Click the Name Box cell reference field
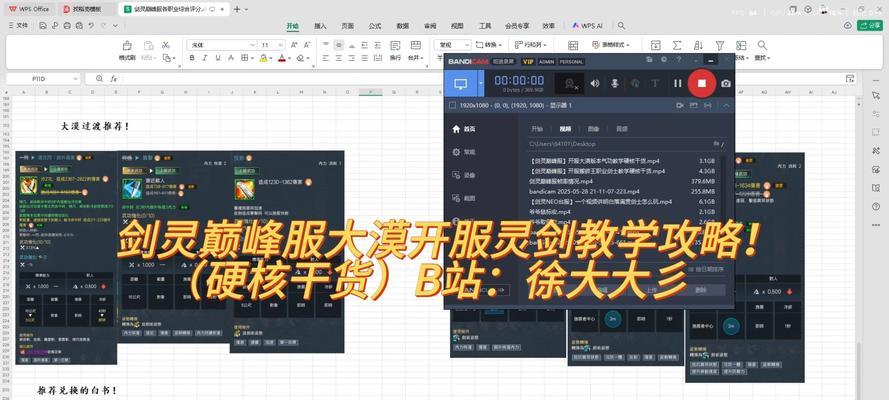 coord(43,79)
